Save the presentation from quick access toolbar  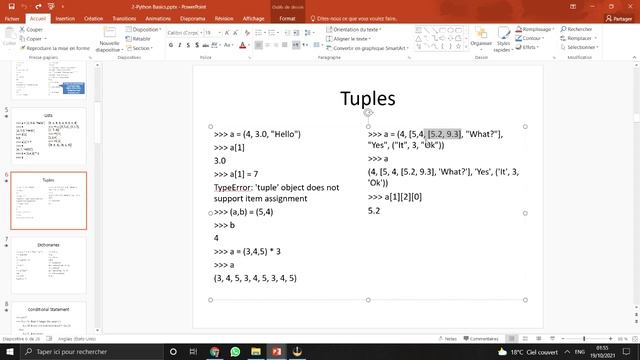(11, 7)
